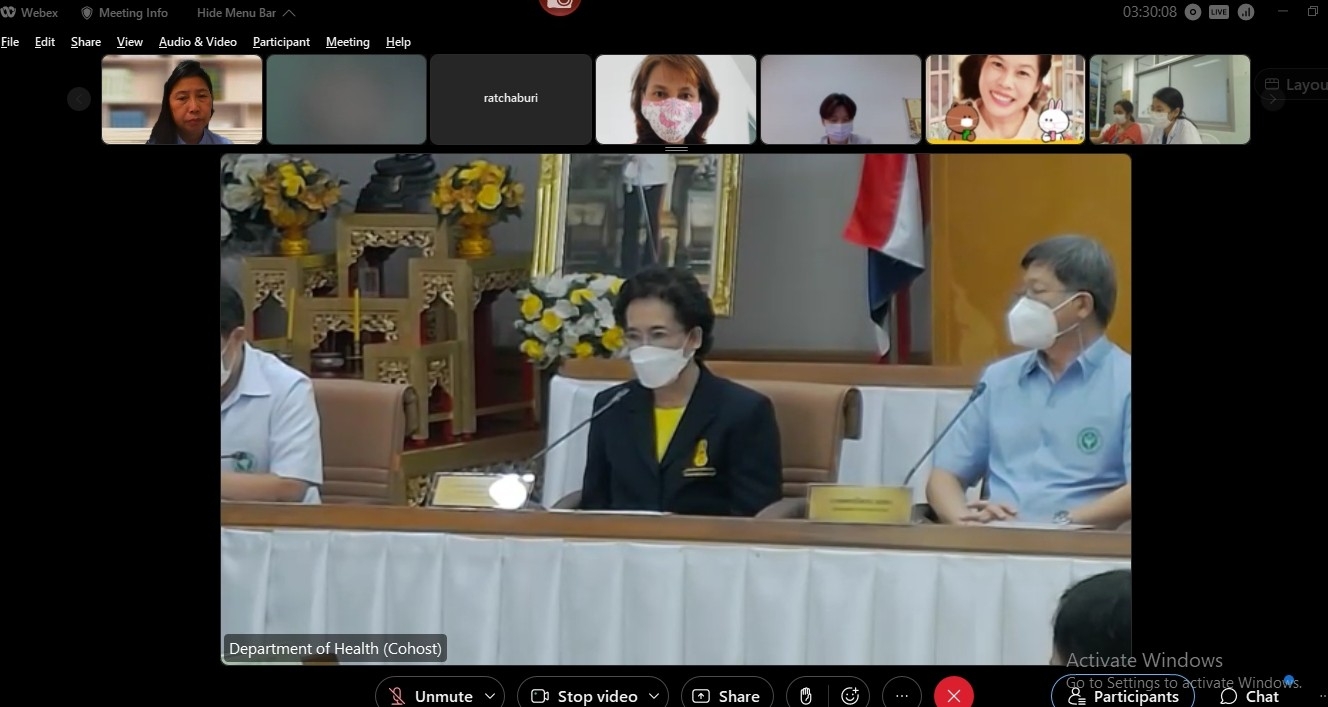Image resolution: width=1328 pixels, height=707 pixels.
Task: Click Meeting Info shield button
Action: [124, 13]
